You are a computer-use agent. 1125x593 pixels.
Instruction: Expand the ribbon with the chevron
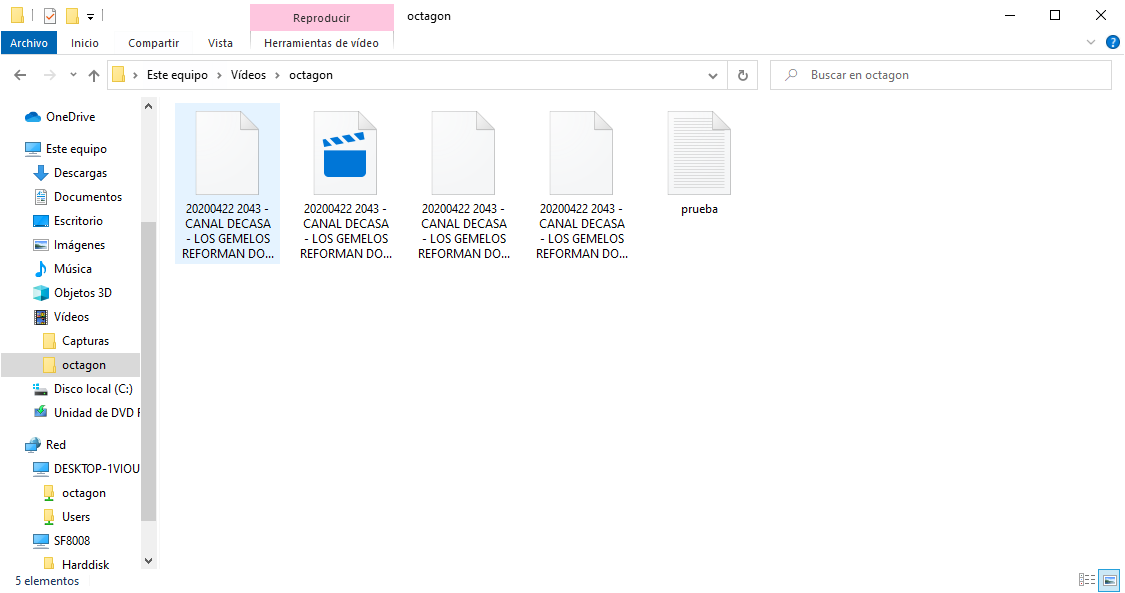[x=1091, y=43]
